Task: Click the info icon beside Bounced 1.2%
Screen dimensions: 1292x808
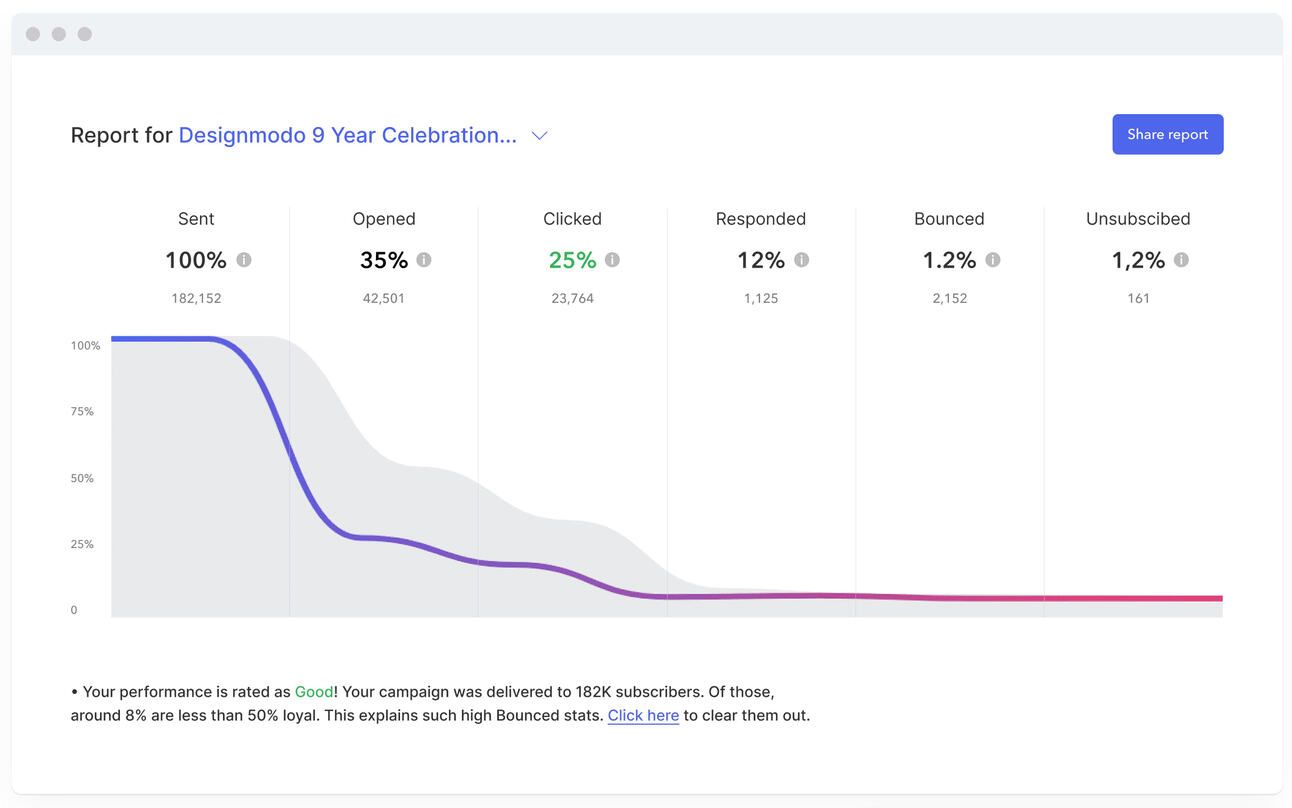Action: pos(992,260)
